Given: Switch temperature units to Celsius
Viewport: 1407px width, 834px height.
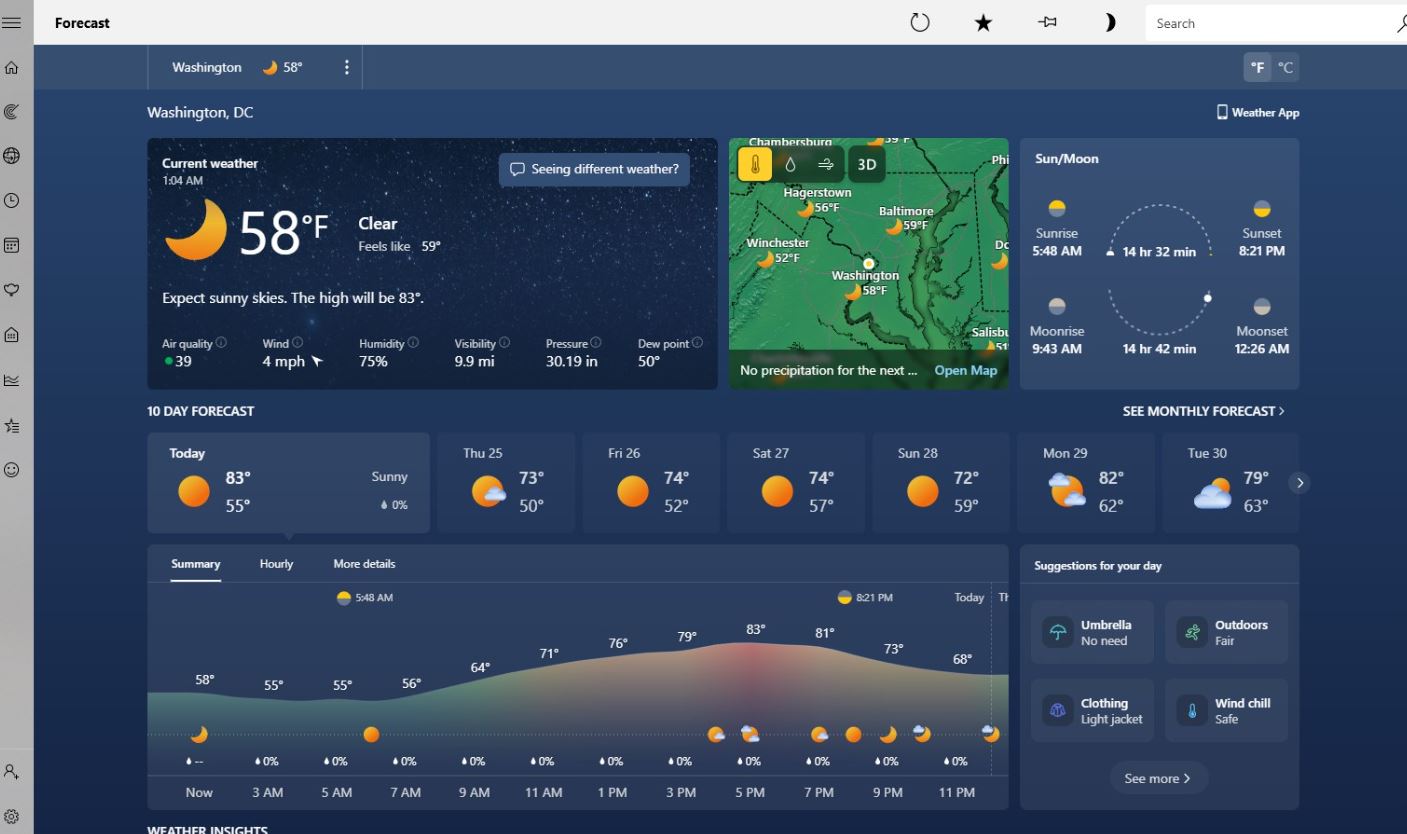Looking at the screenshot, I should point(1286,67).
